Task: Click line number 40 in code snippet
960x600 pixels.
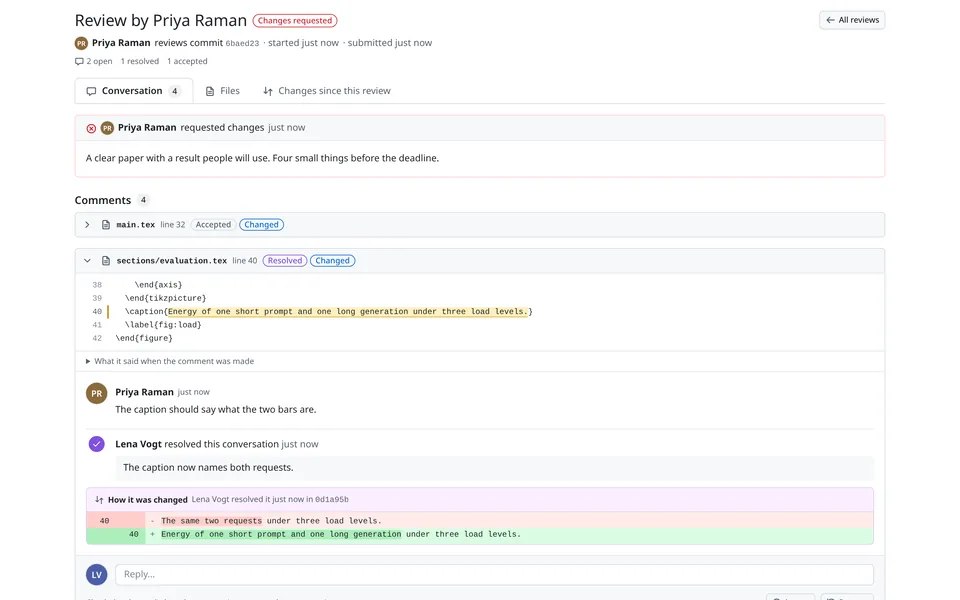Action: tap(97, 312)
